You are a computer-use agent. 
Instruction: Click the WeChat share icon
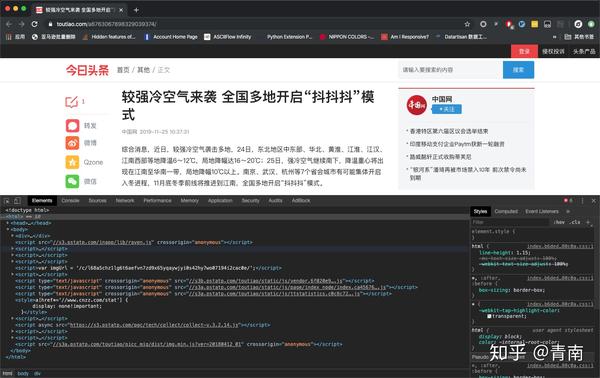tap(72, 181)
